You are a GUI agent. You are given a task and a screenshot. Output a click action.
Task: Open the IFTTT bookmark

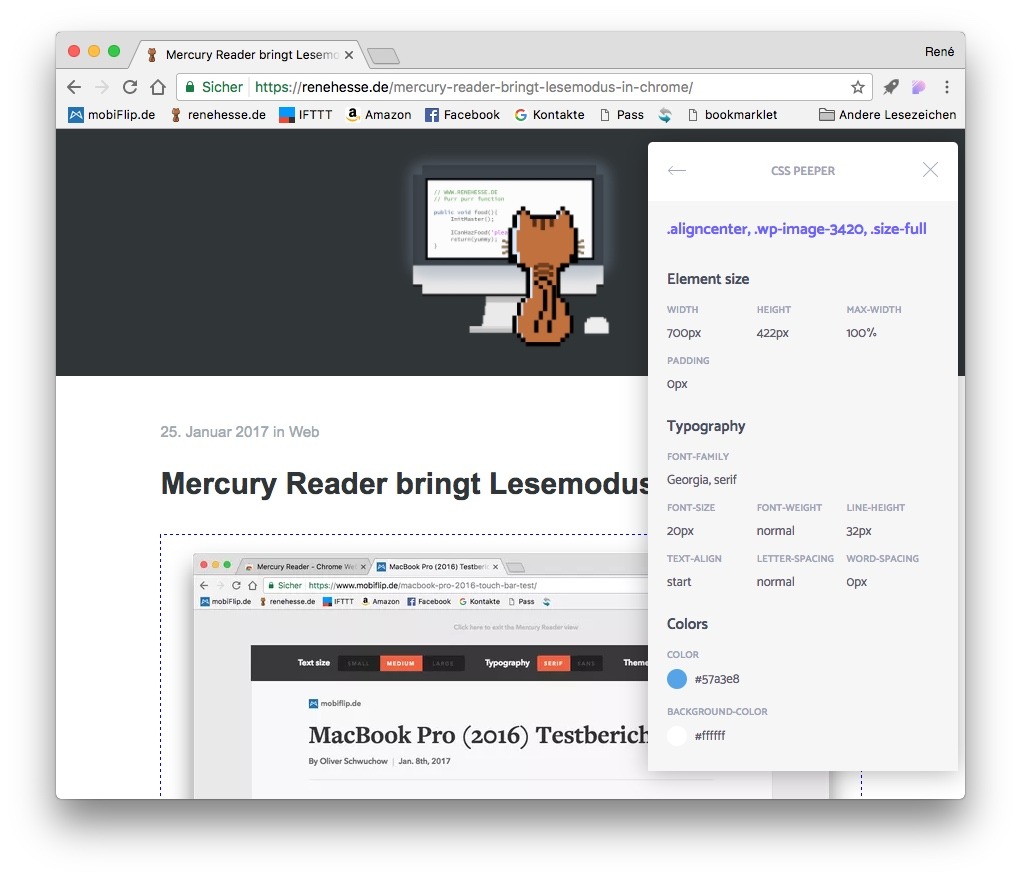tap(305, 115)
